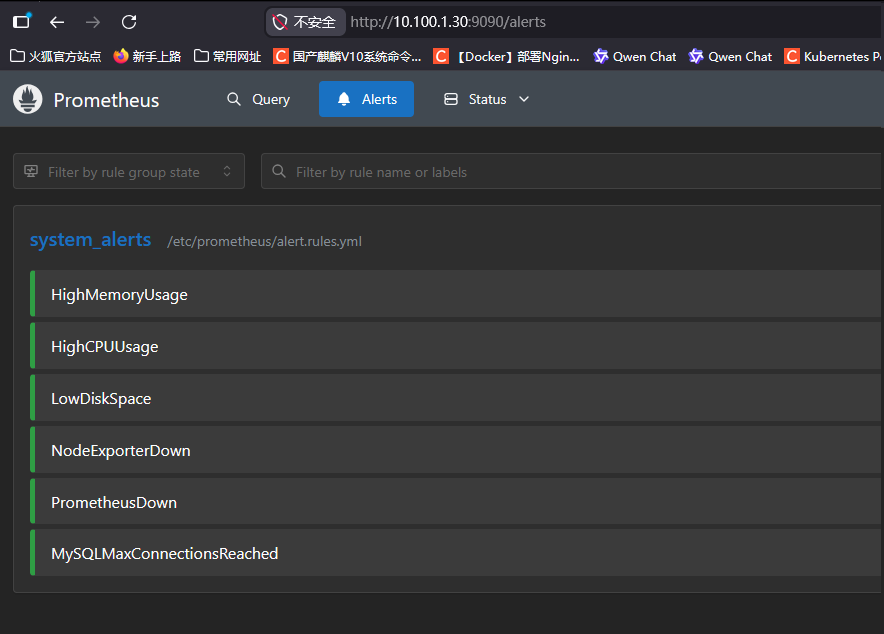Click the browser address bar URL
The image size is (884, 634).
(x=448, y=22)
